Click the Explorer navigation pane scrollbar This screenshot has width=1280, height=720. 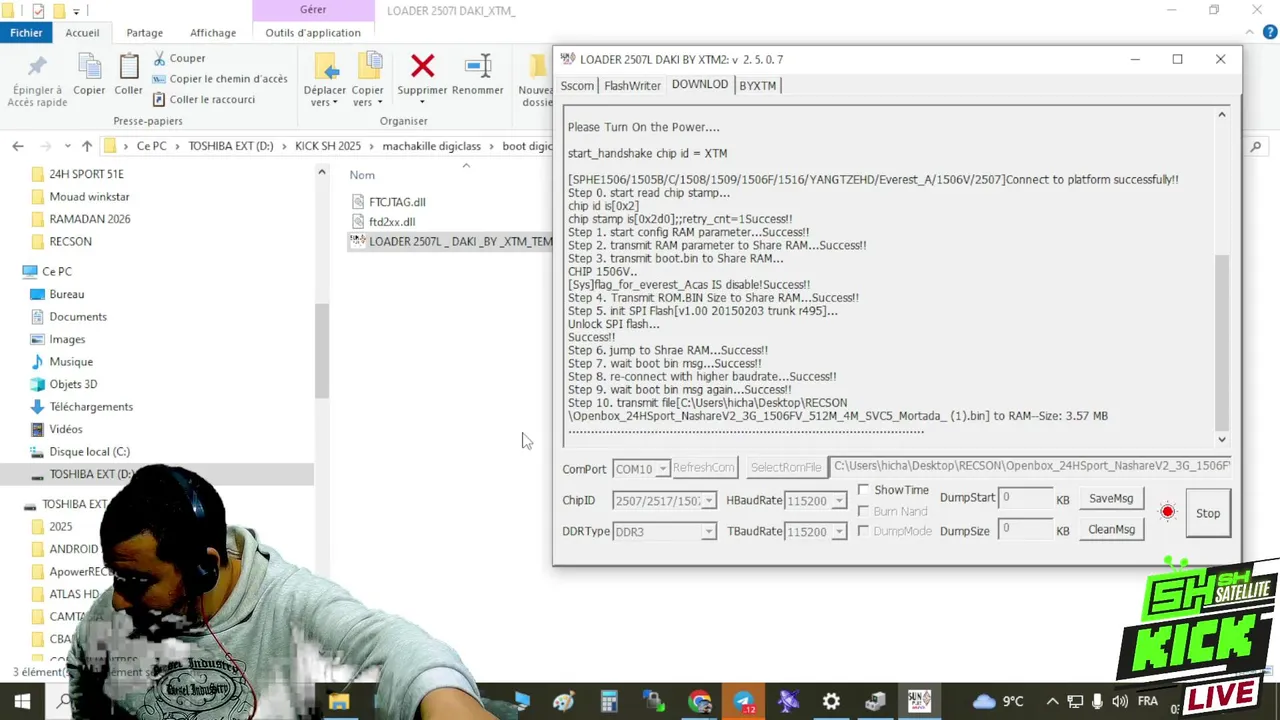pos(322,350)
